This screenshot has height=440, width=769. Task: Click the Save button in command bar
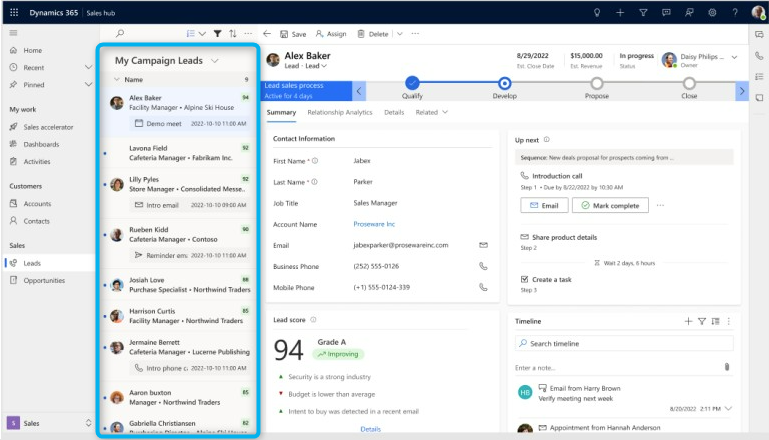[x=293, y=34]
